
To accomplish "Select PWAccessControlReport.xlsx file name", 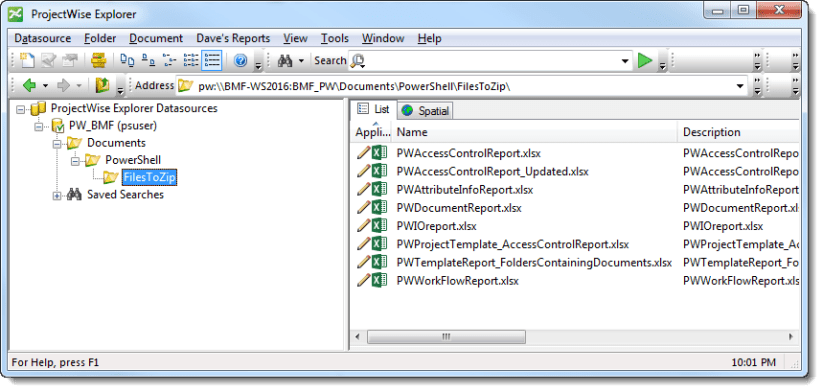I will point(469,153).
